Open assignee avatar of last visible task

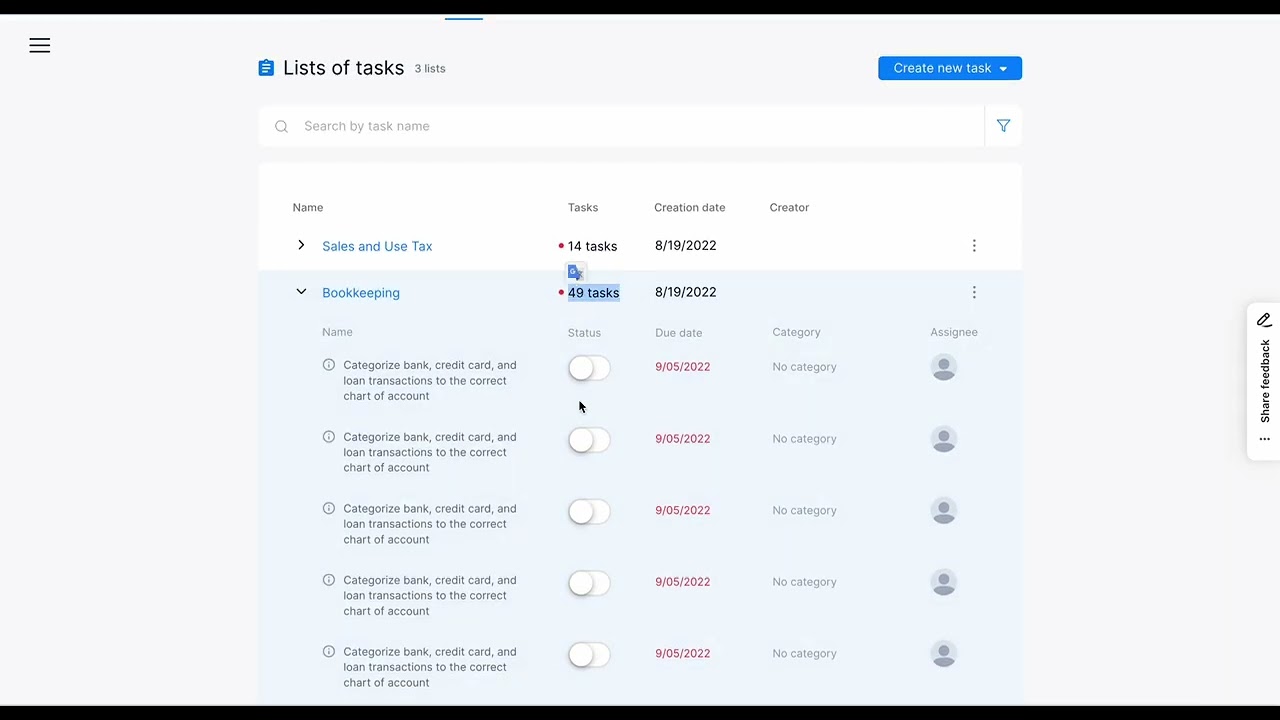tap(944, 654)
